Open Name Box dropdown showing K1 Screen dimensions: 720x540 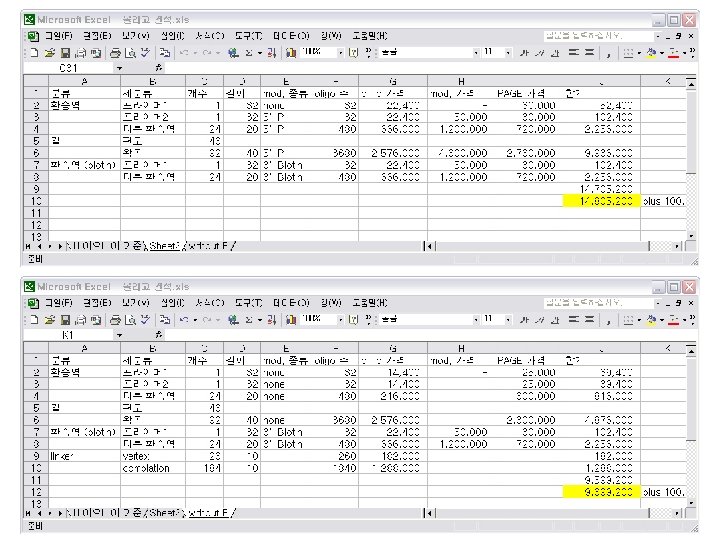coord(119,335)
